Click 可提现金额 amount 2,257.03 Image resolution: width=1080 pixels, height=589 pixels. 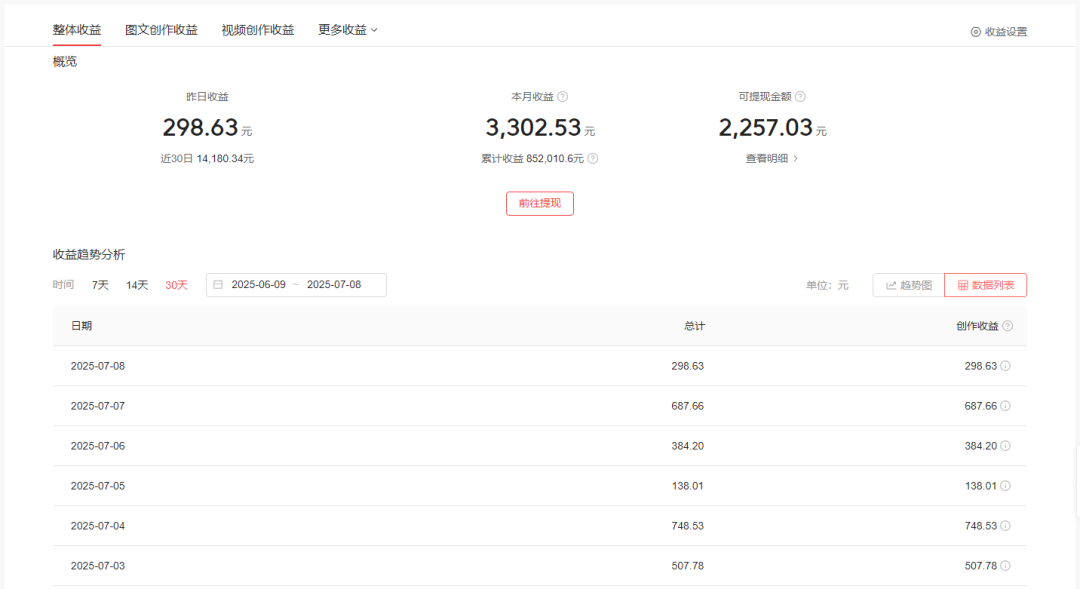(766, 127)
